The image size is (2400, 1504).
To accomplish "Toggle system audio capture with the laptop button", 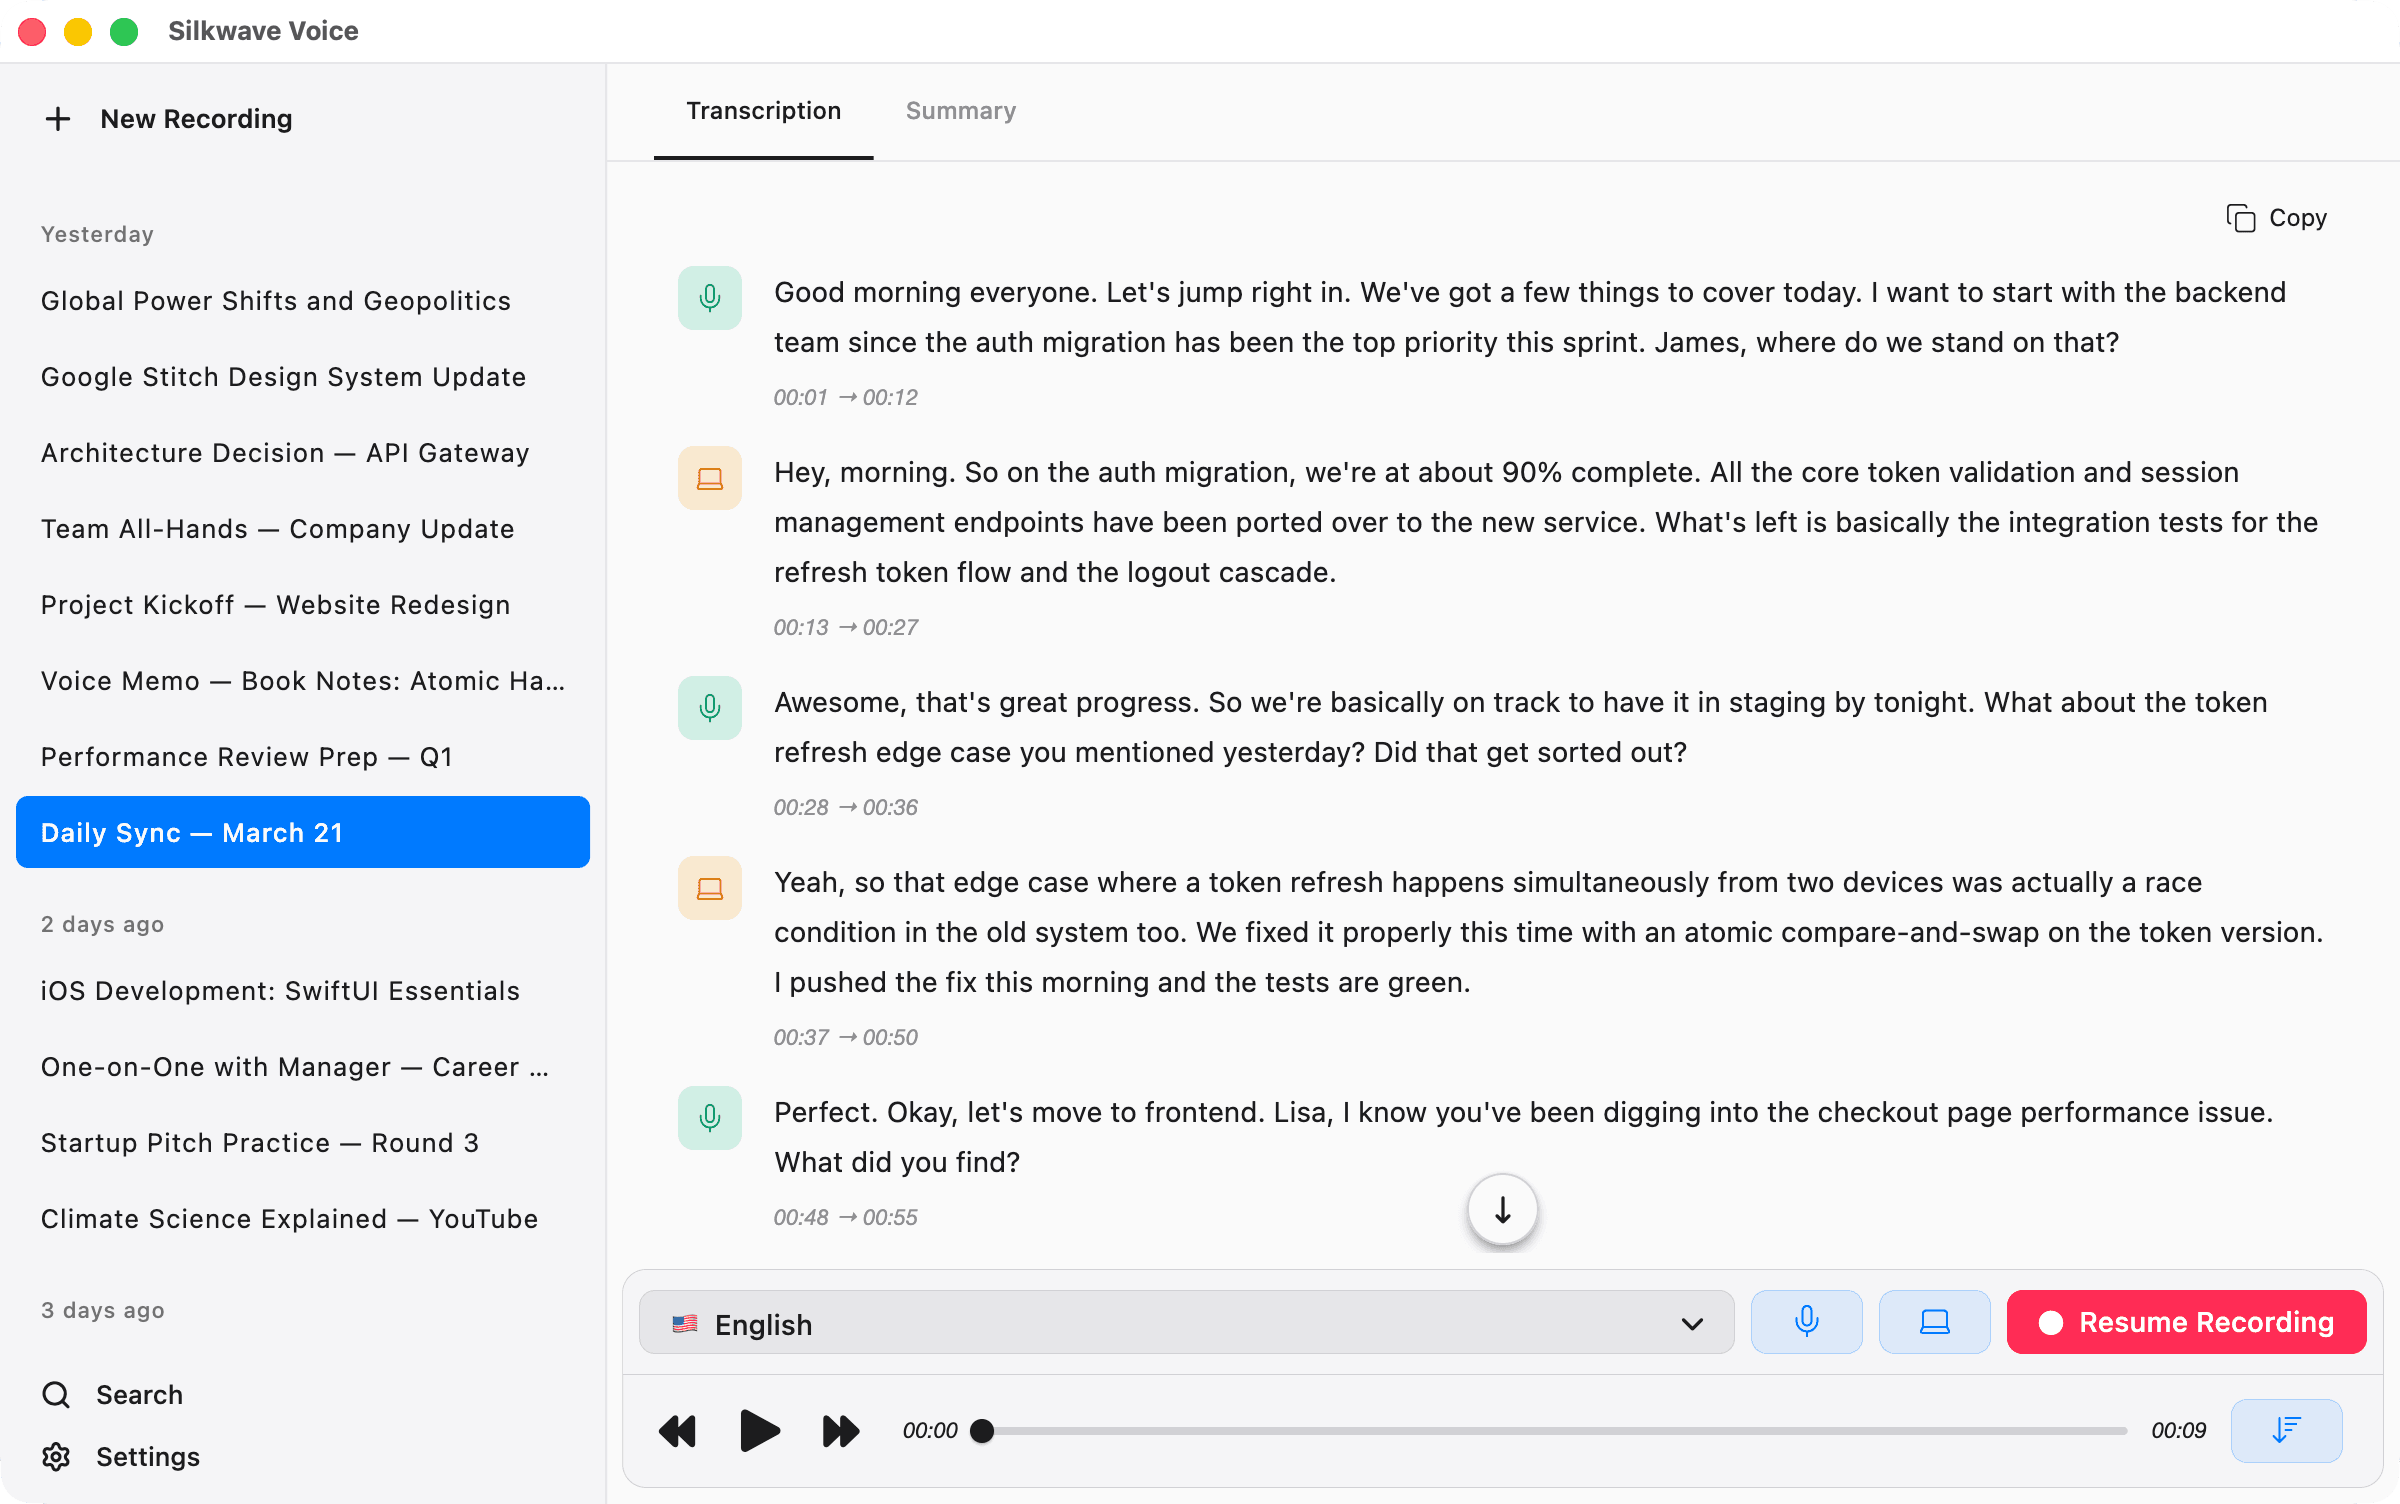I will coord(1933,1321).
